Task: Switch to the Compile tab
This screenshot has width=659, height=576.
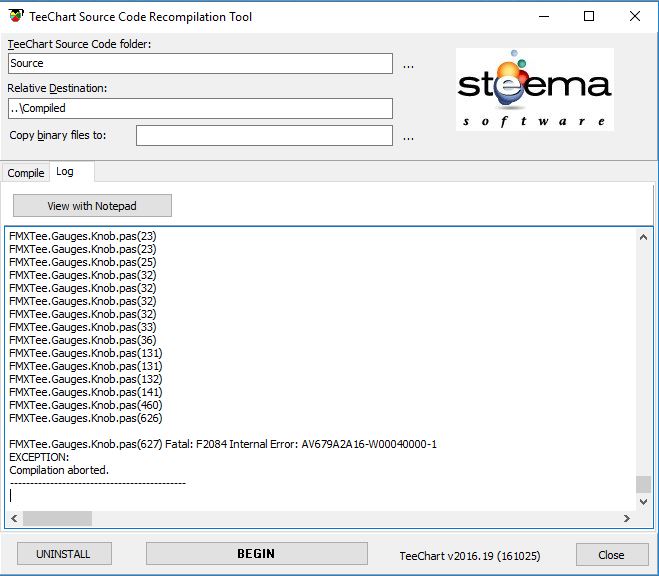Action: point(26,173)
